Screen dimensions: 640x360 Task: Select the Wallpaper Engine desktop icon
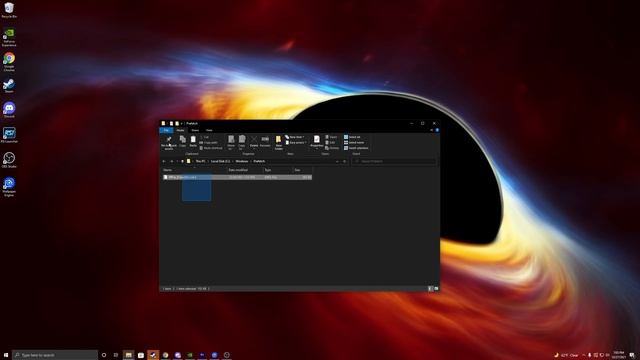[x=9, y=187]
